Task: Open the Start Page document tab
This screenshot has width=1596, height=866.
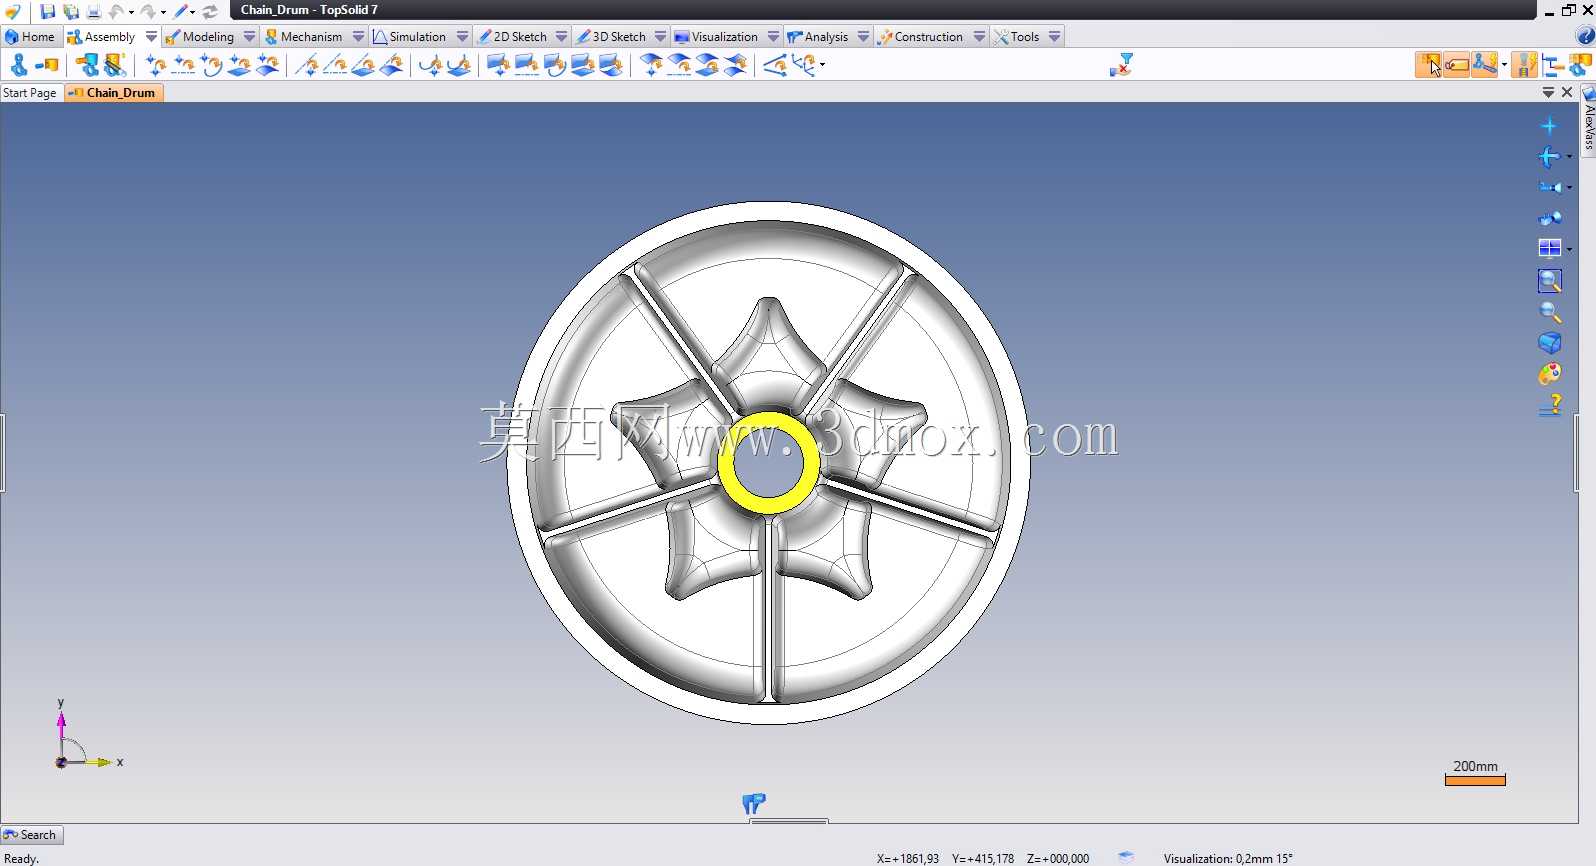Action: point(30,93)
